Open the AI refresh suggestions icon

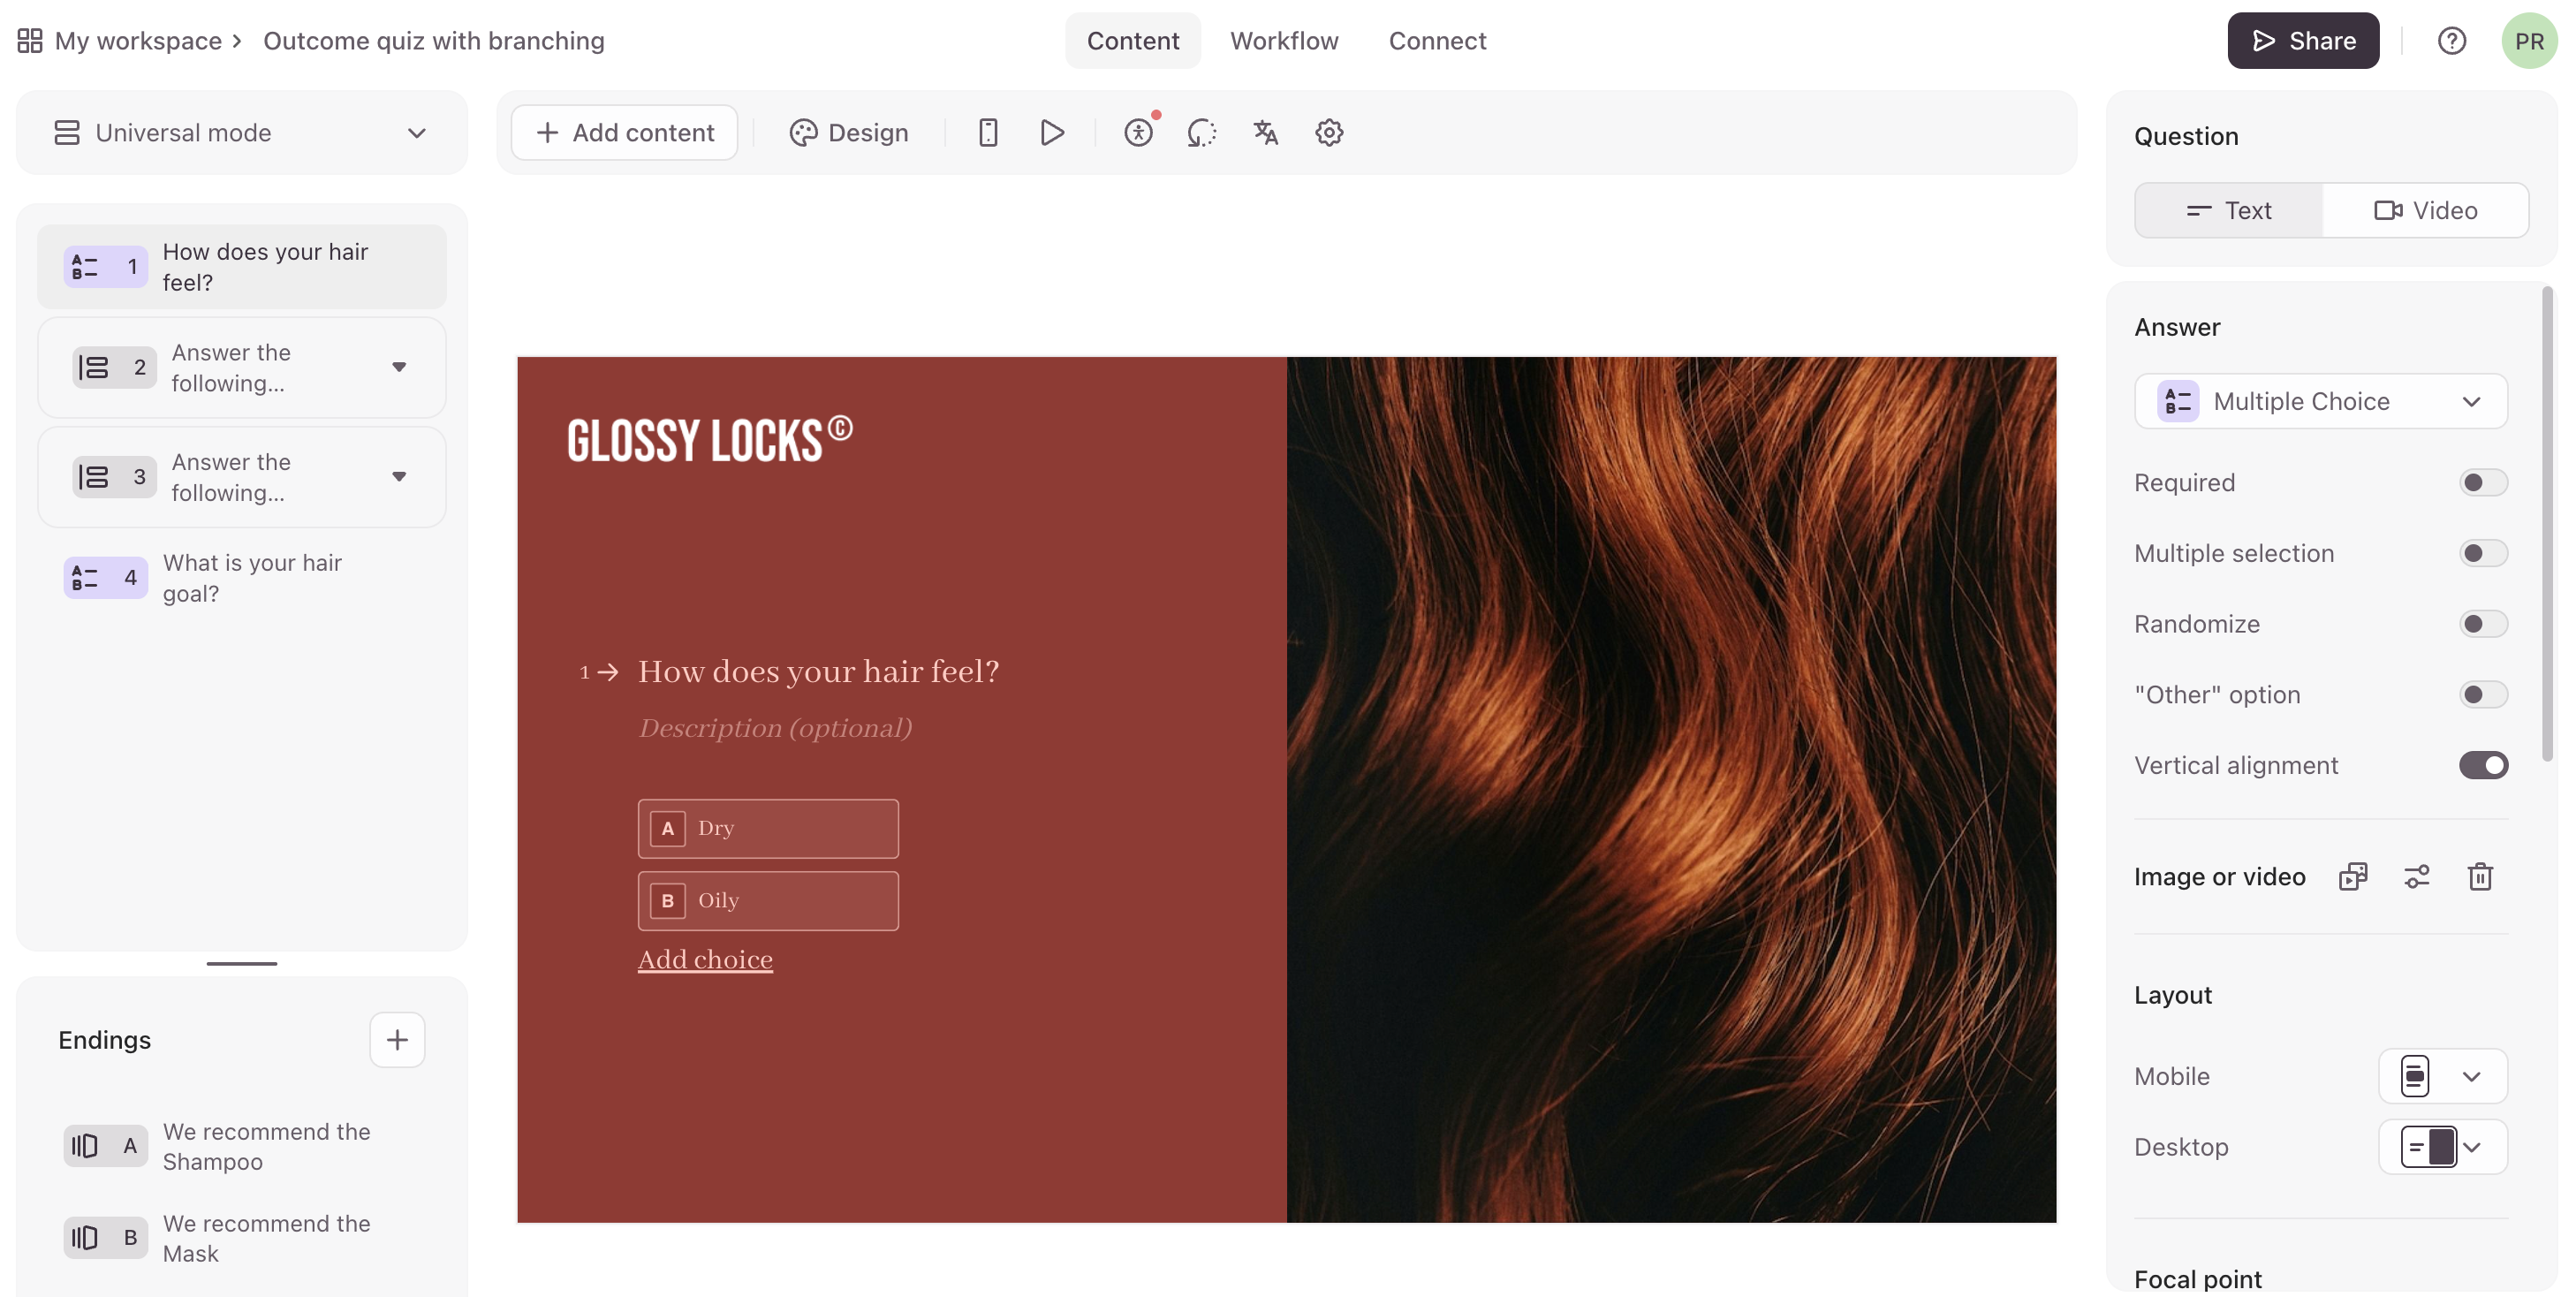[1202, 133]
